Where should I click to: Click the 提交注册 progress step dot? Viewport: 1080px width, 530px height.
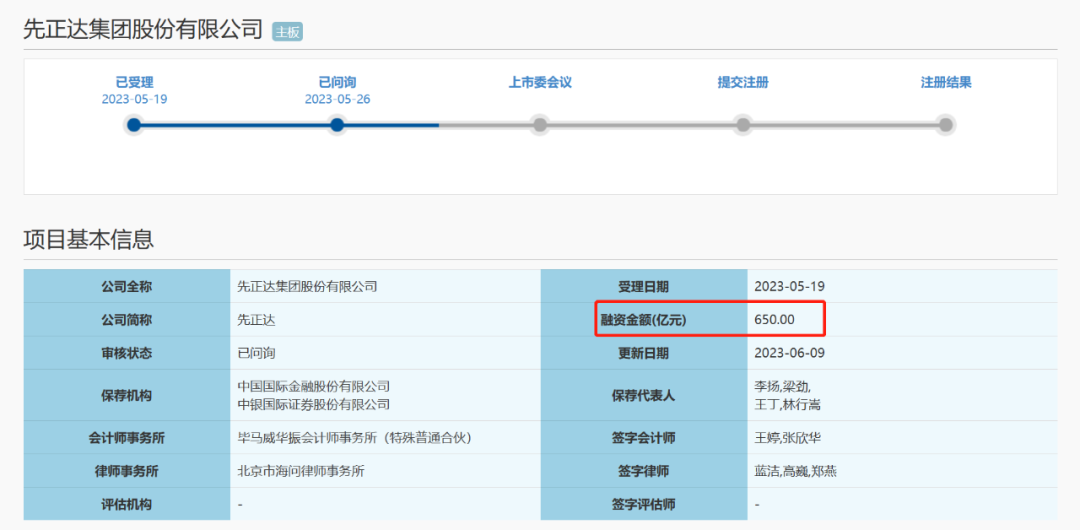[x=742, y=125]
